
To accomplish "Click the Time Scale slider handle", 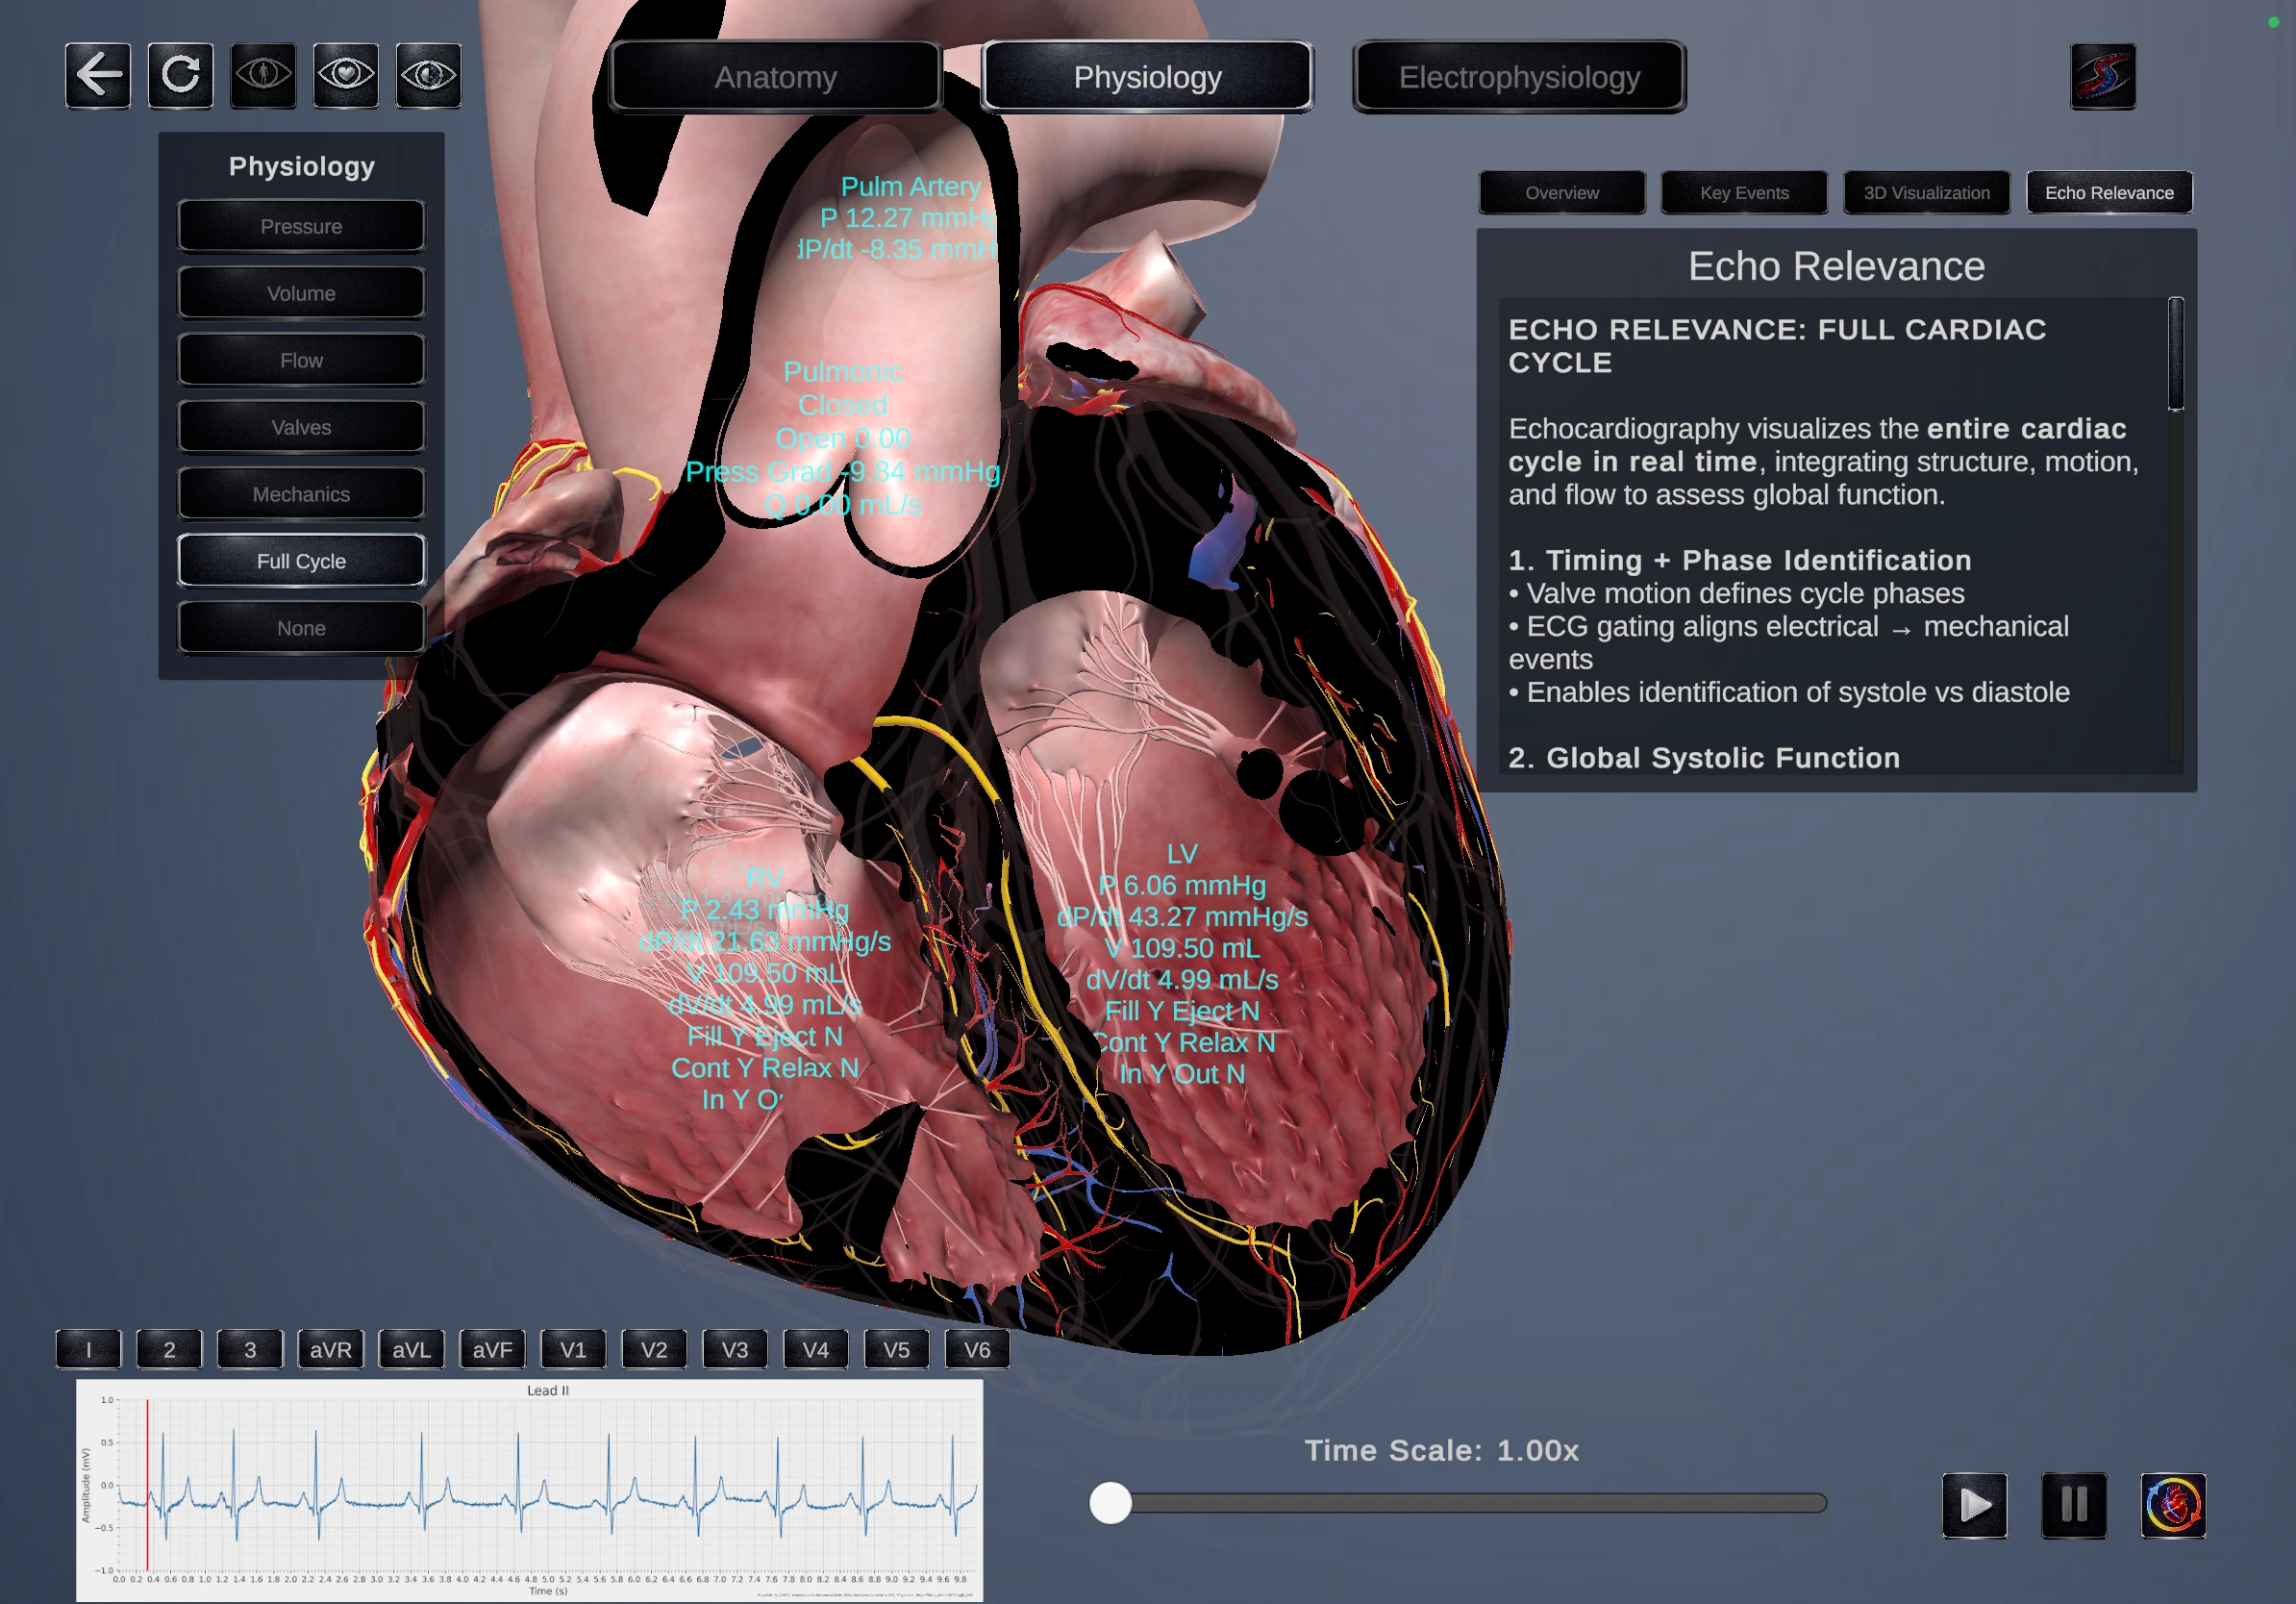I will (x=1110, y=1502).
